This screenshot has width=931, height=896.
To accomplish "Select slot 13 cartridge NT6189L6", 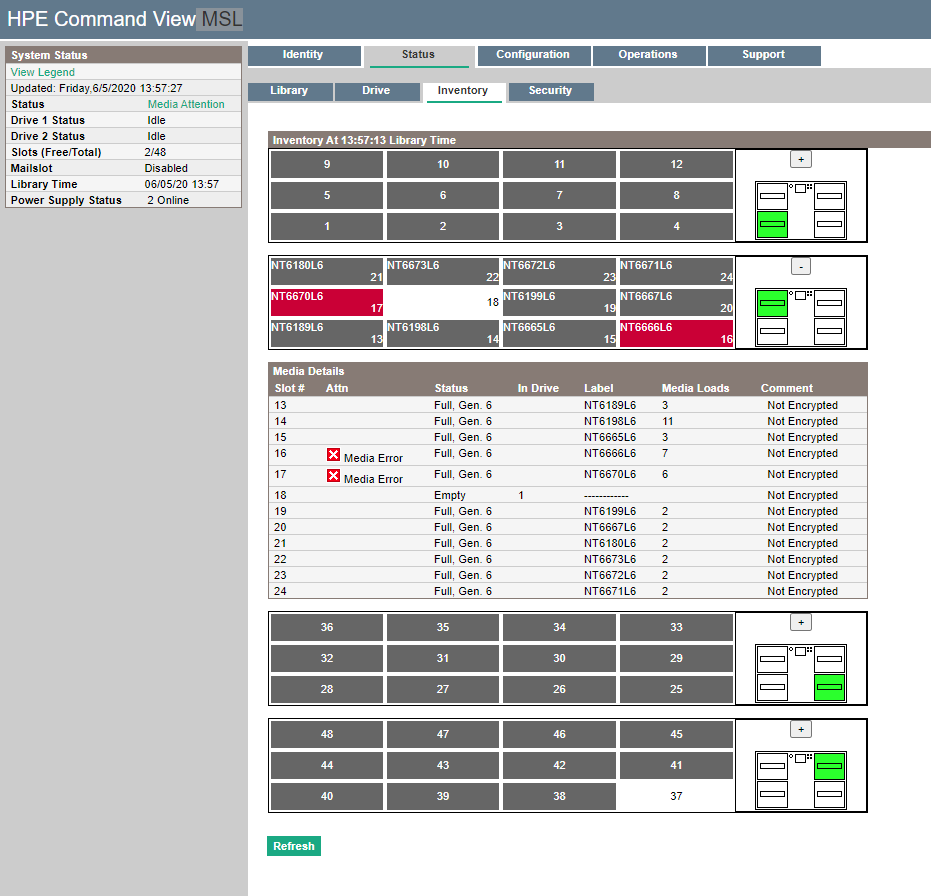I will point(327,333).
